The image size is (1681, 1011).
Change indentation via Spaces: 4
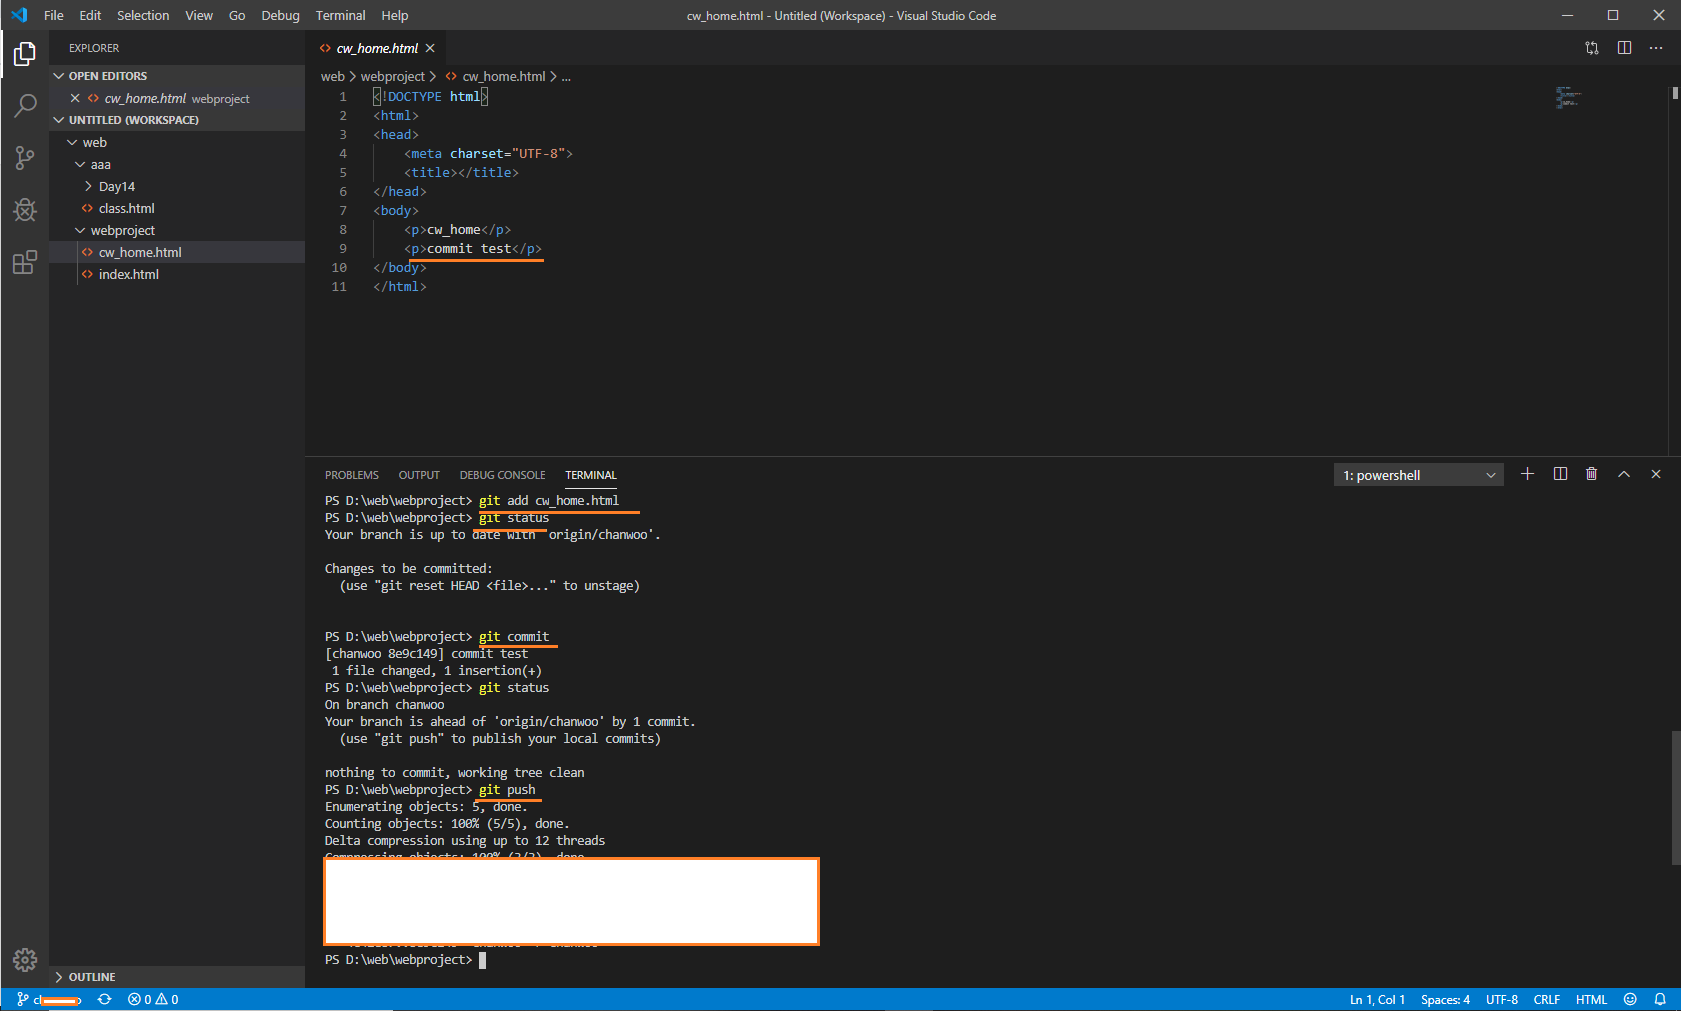click(1445, 999)
